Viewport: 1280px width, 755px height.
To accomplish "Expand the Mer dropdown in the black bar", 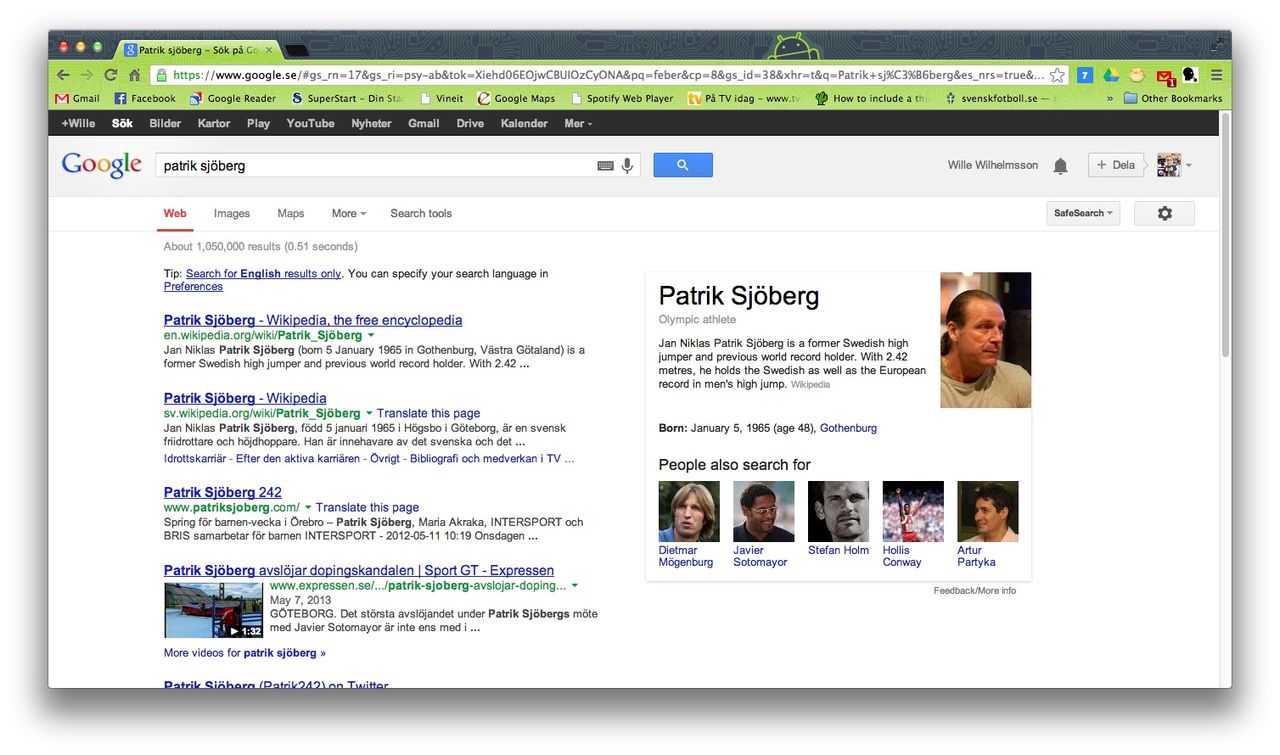I will point(578,123).
